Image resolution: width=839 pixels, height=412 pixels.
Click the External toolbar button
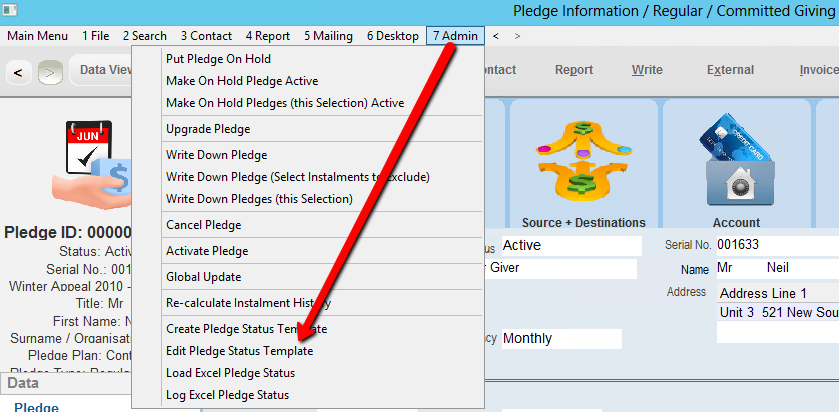point(730,70)
